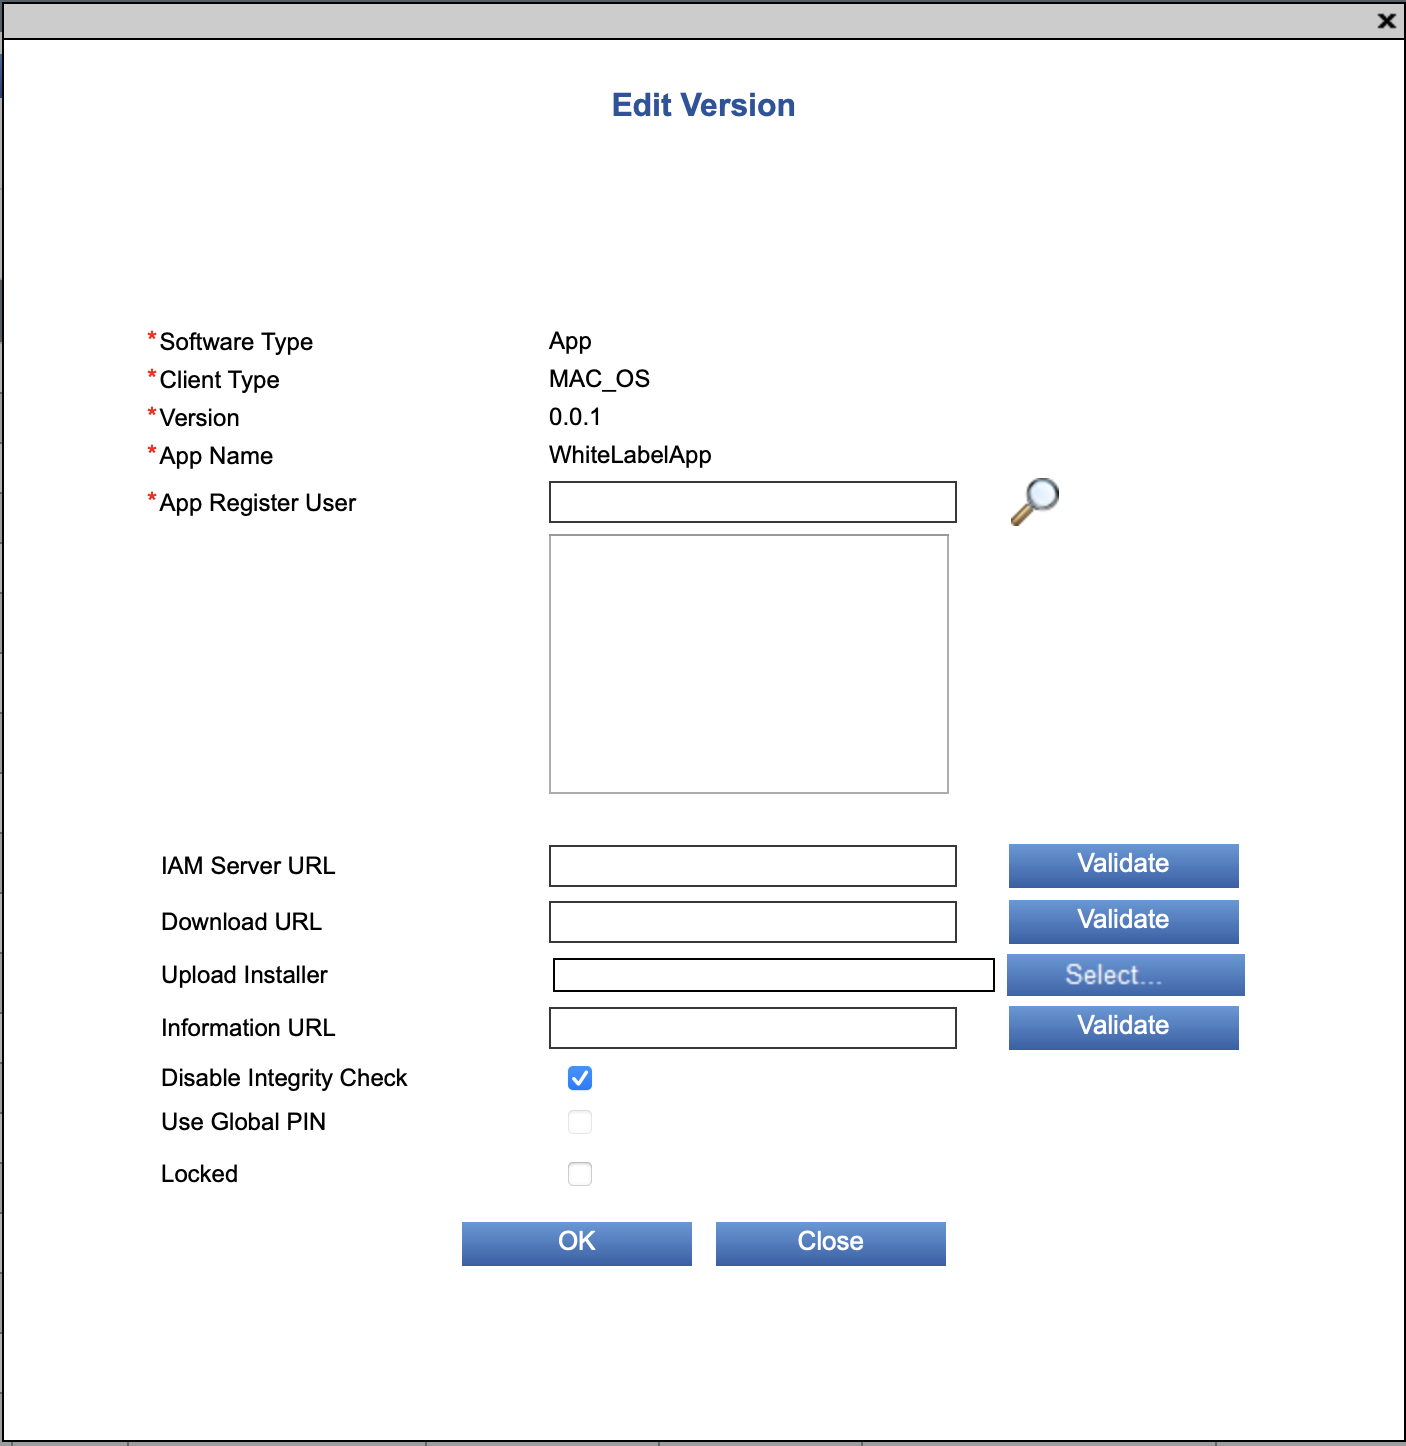This screenshot has width=1406, height=1446.
Task: Close the dialog with the X icon
Action: pos(1386,21)
